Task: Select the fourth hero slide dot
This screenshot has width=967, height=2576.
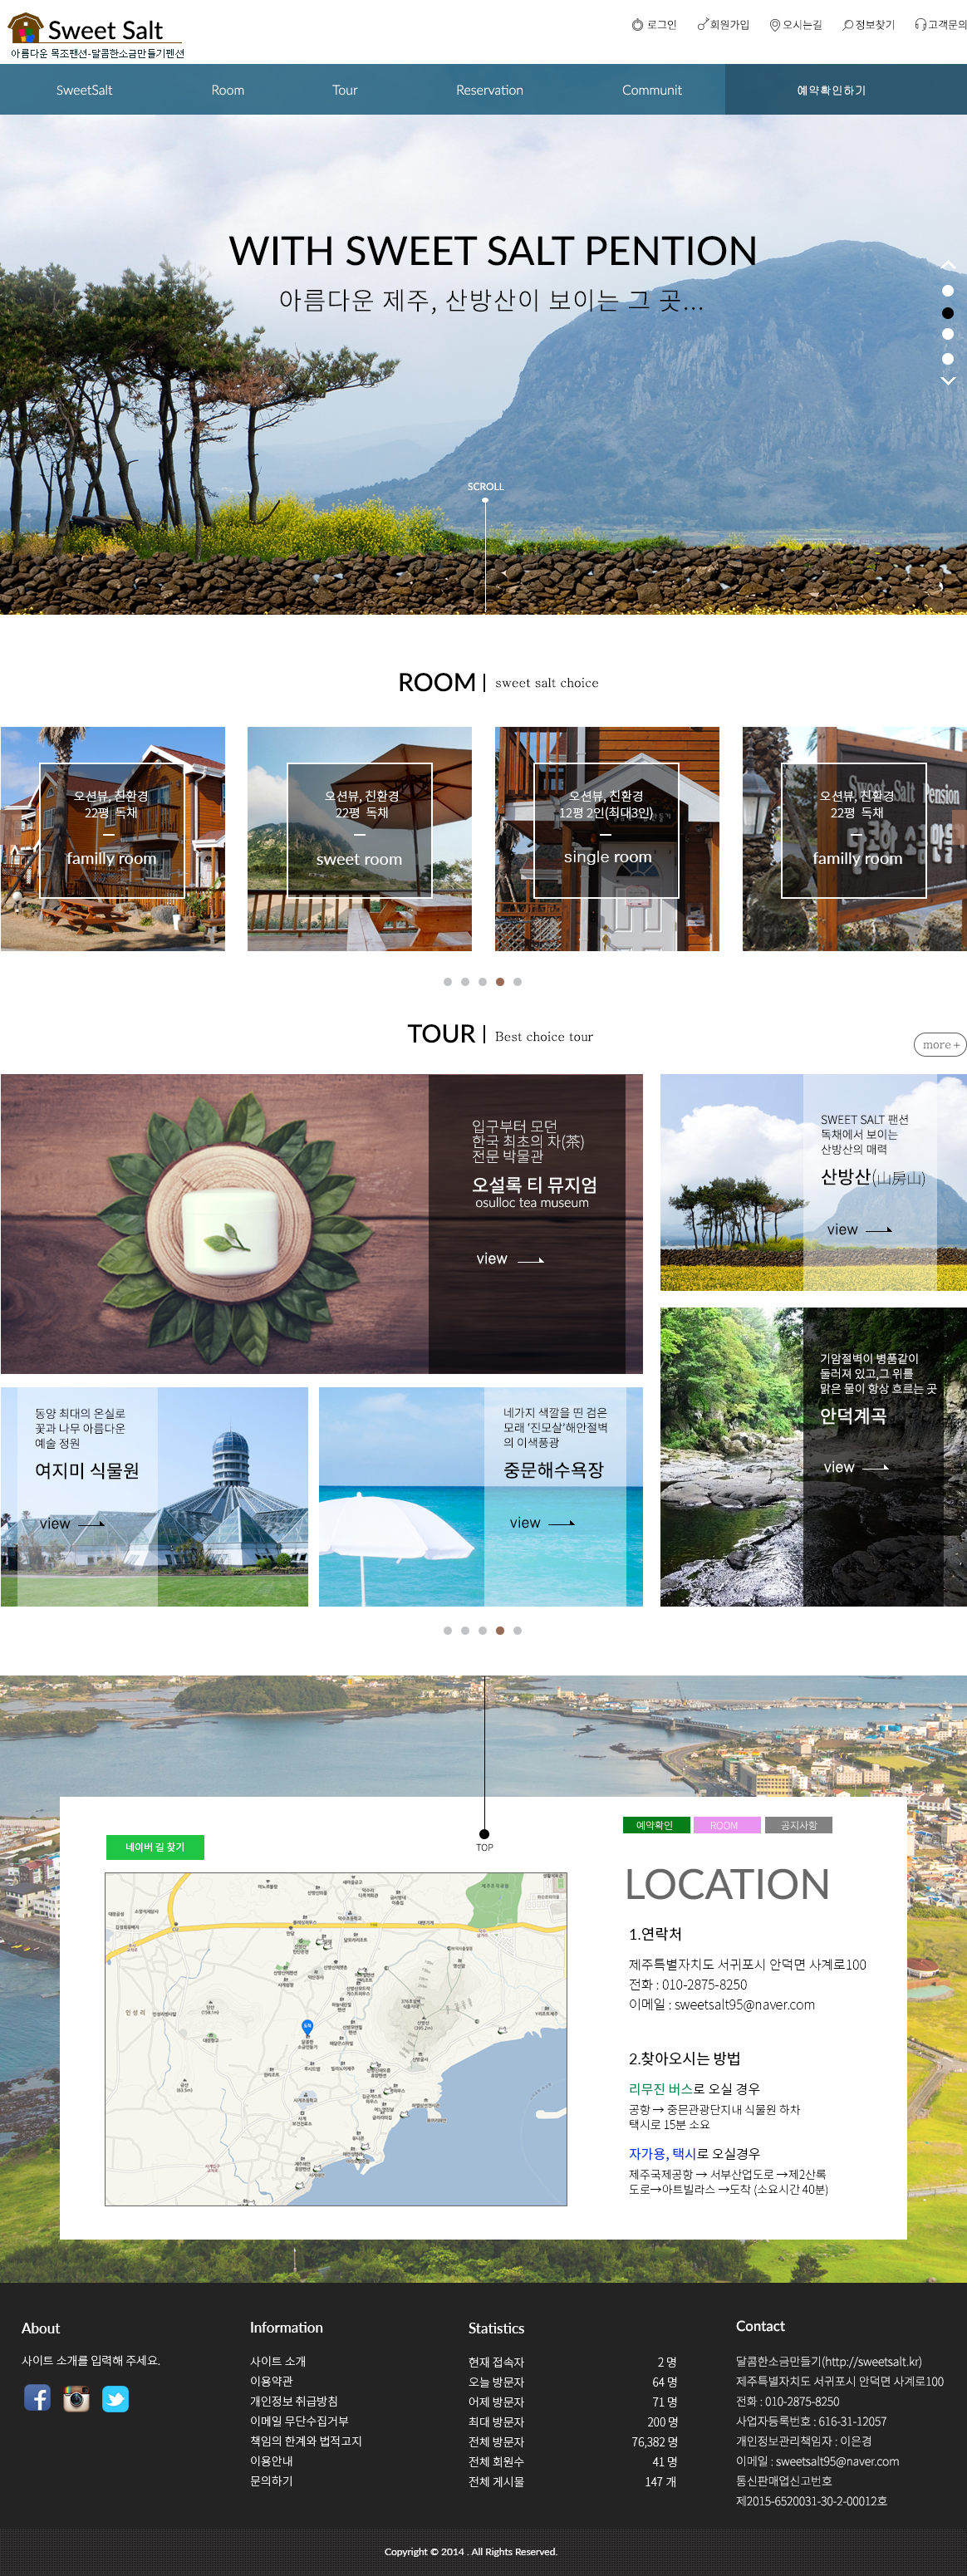Action: tap(948, 358)
